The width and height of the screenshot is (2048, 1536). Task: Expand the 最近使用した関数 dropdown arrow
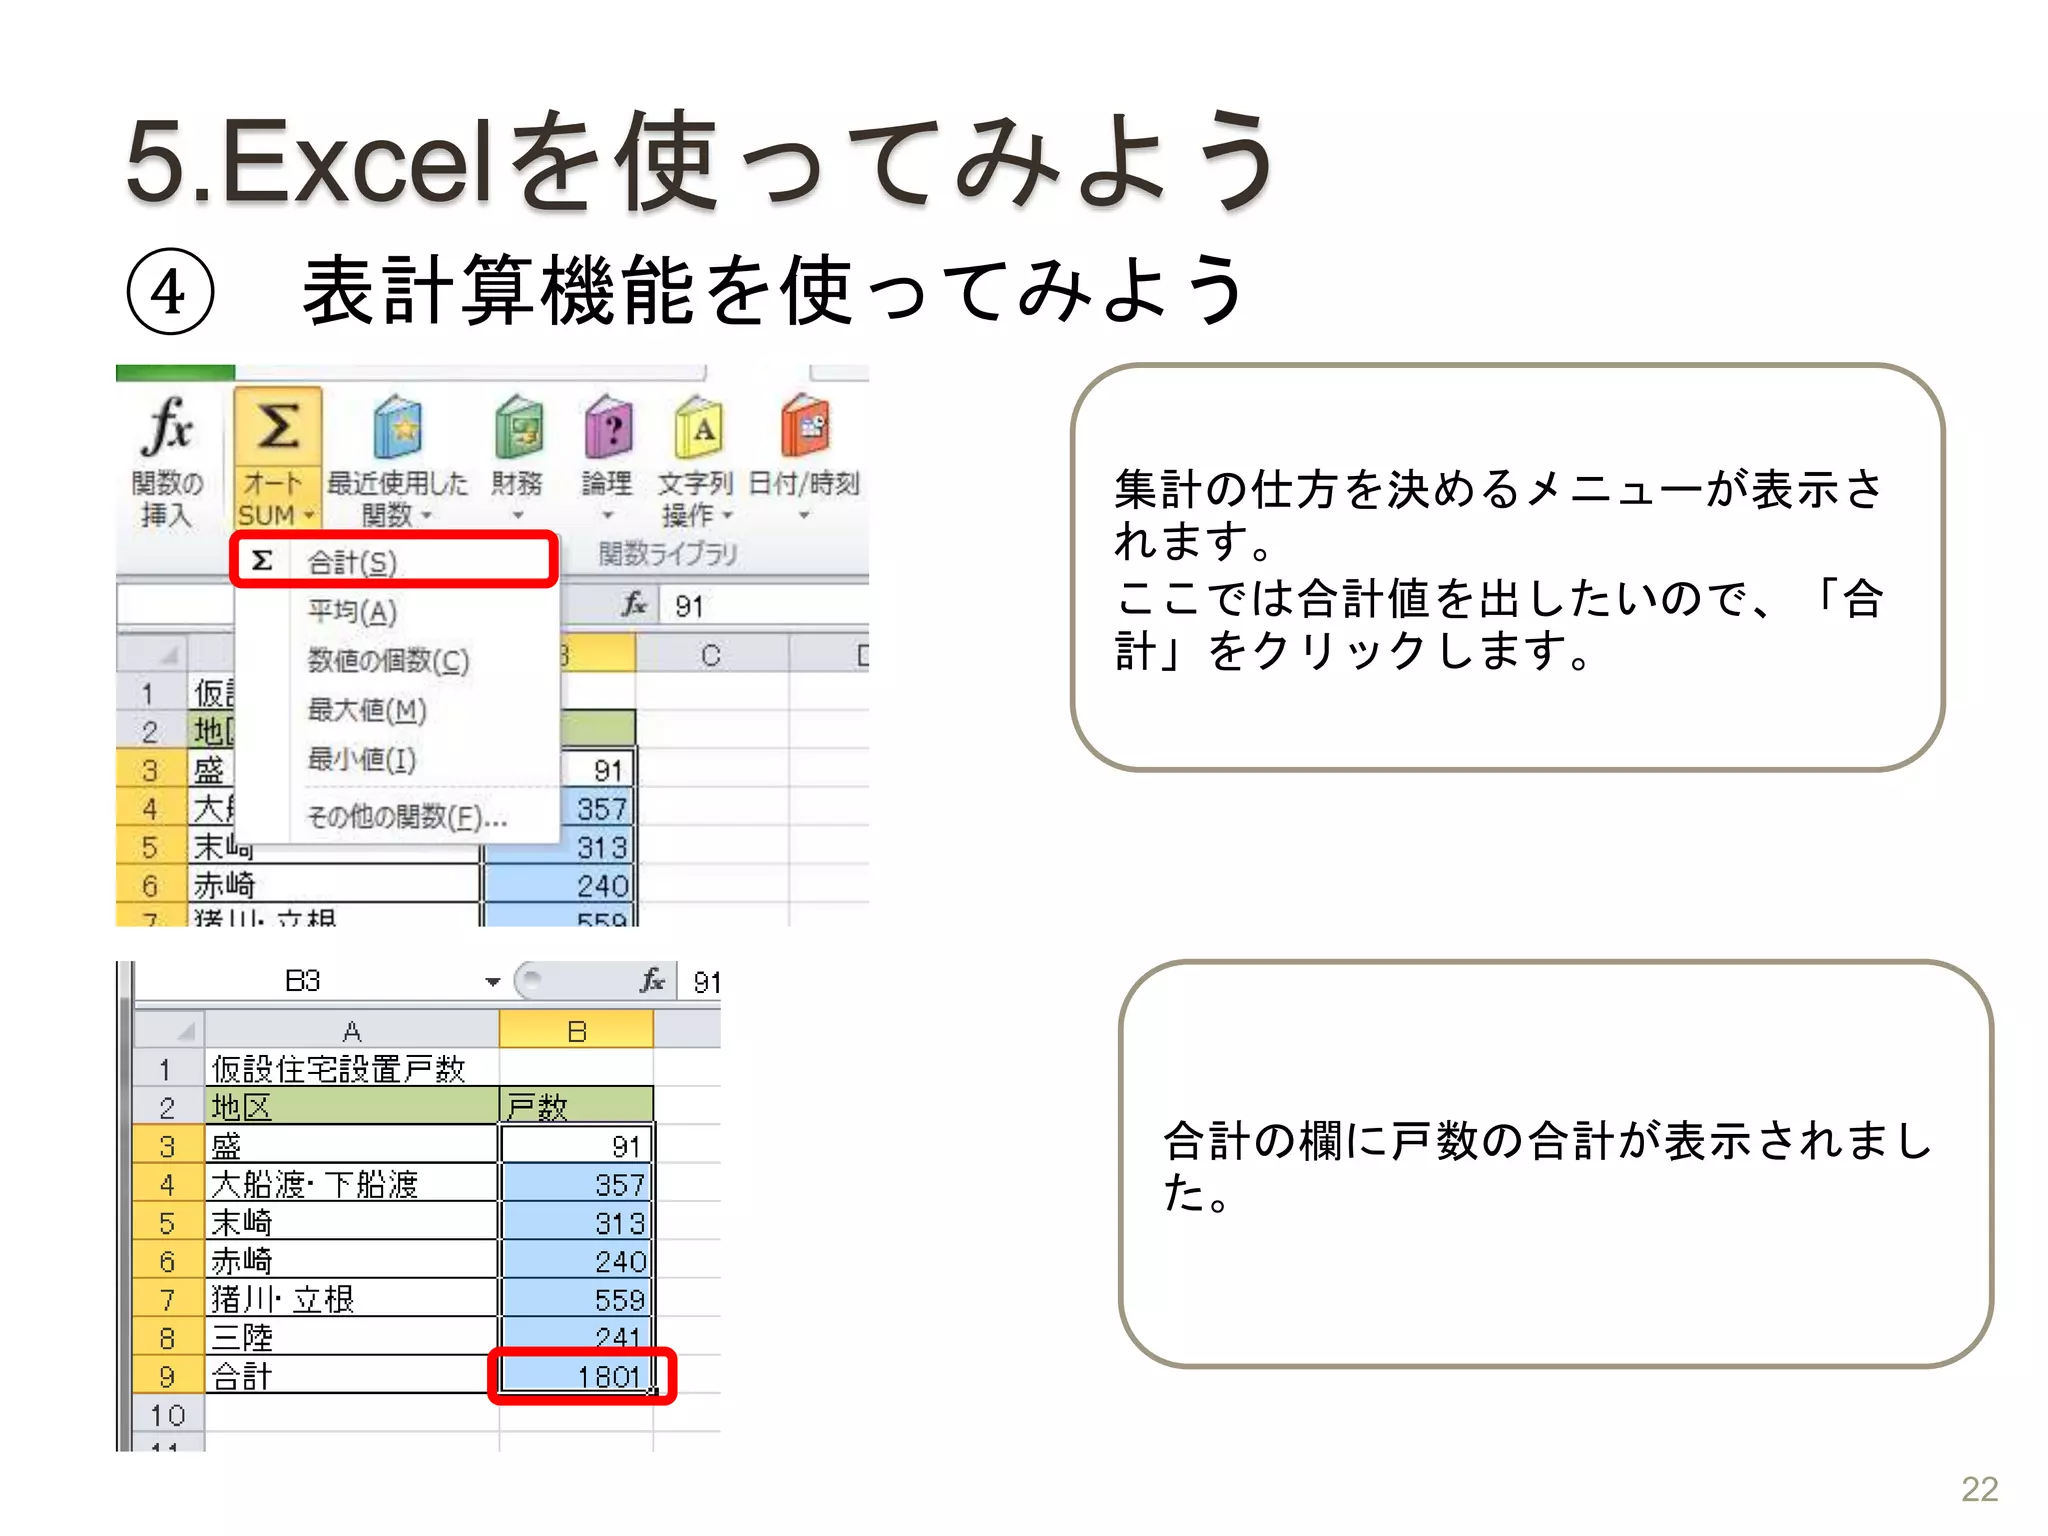coord(427,516)
